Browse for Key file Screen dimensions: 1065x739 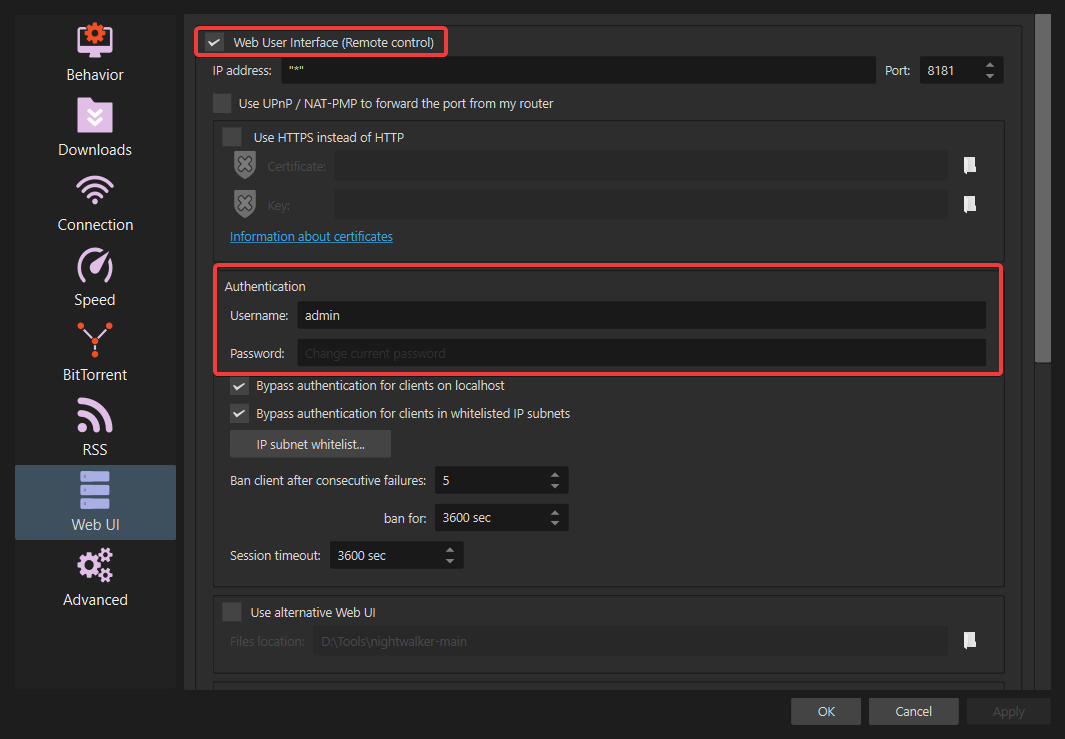[x=970, y=204]
